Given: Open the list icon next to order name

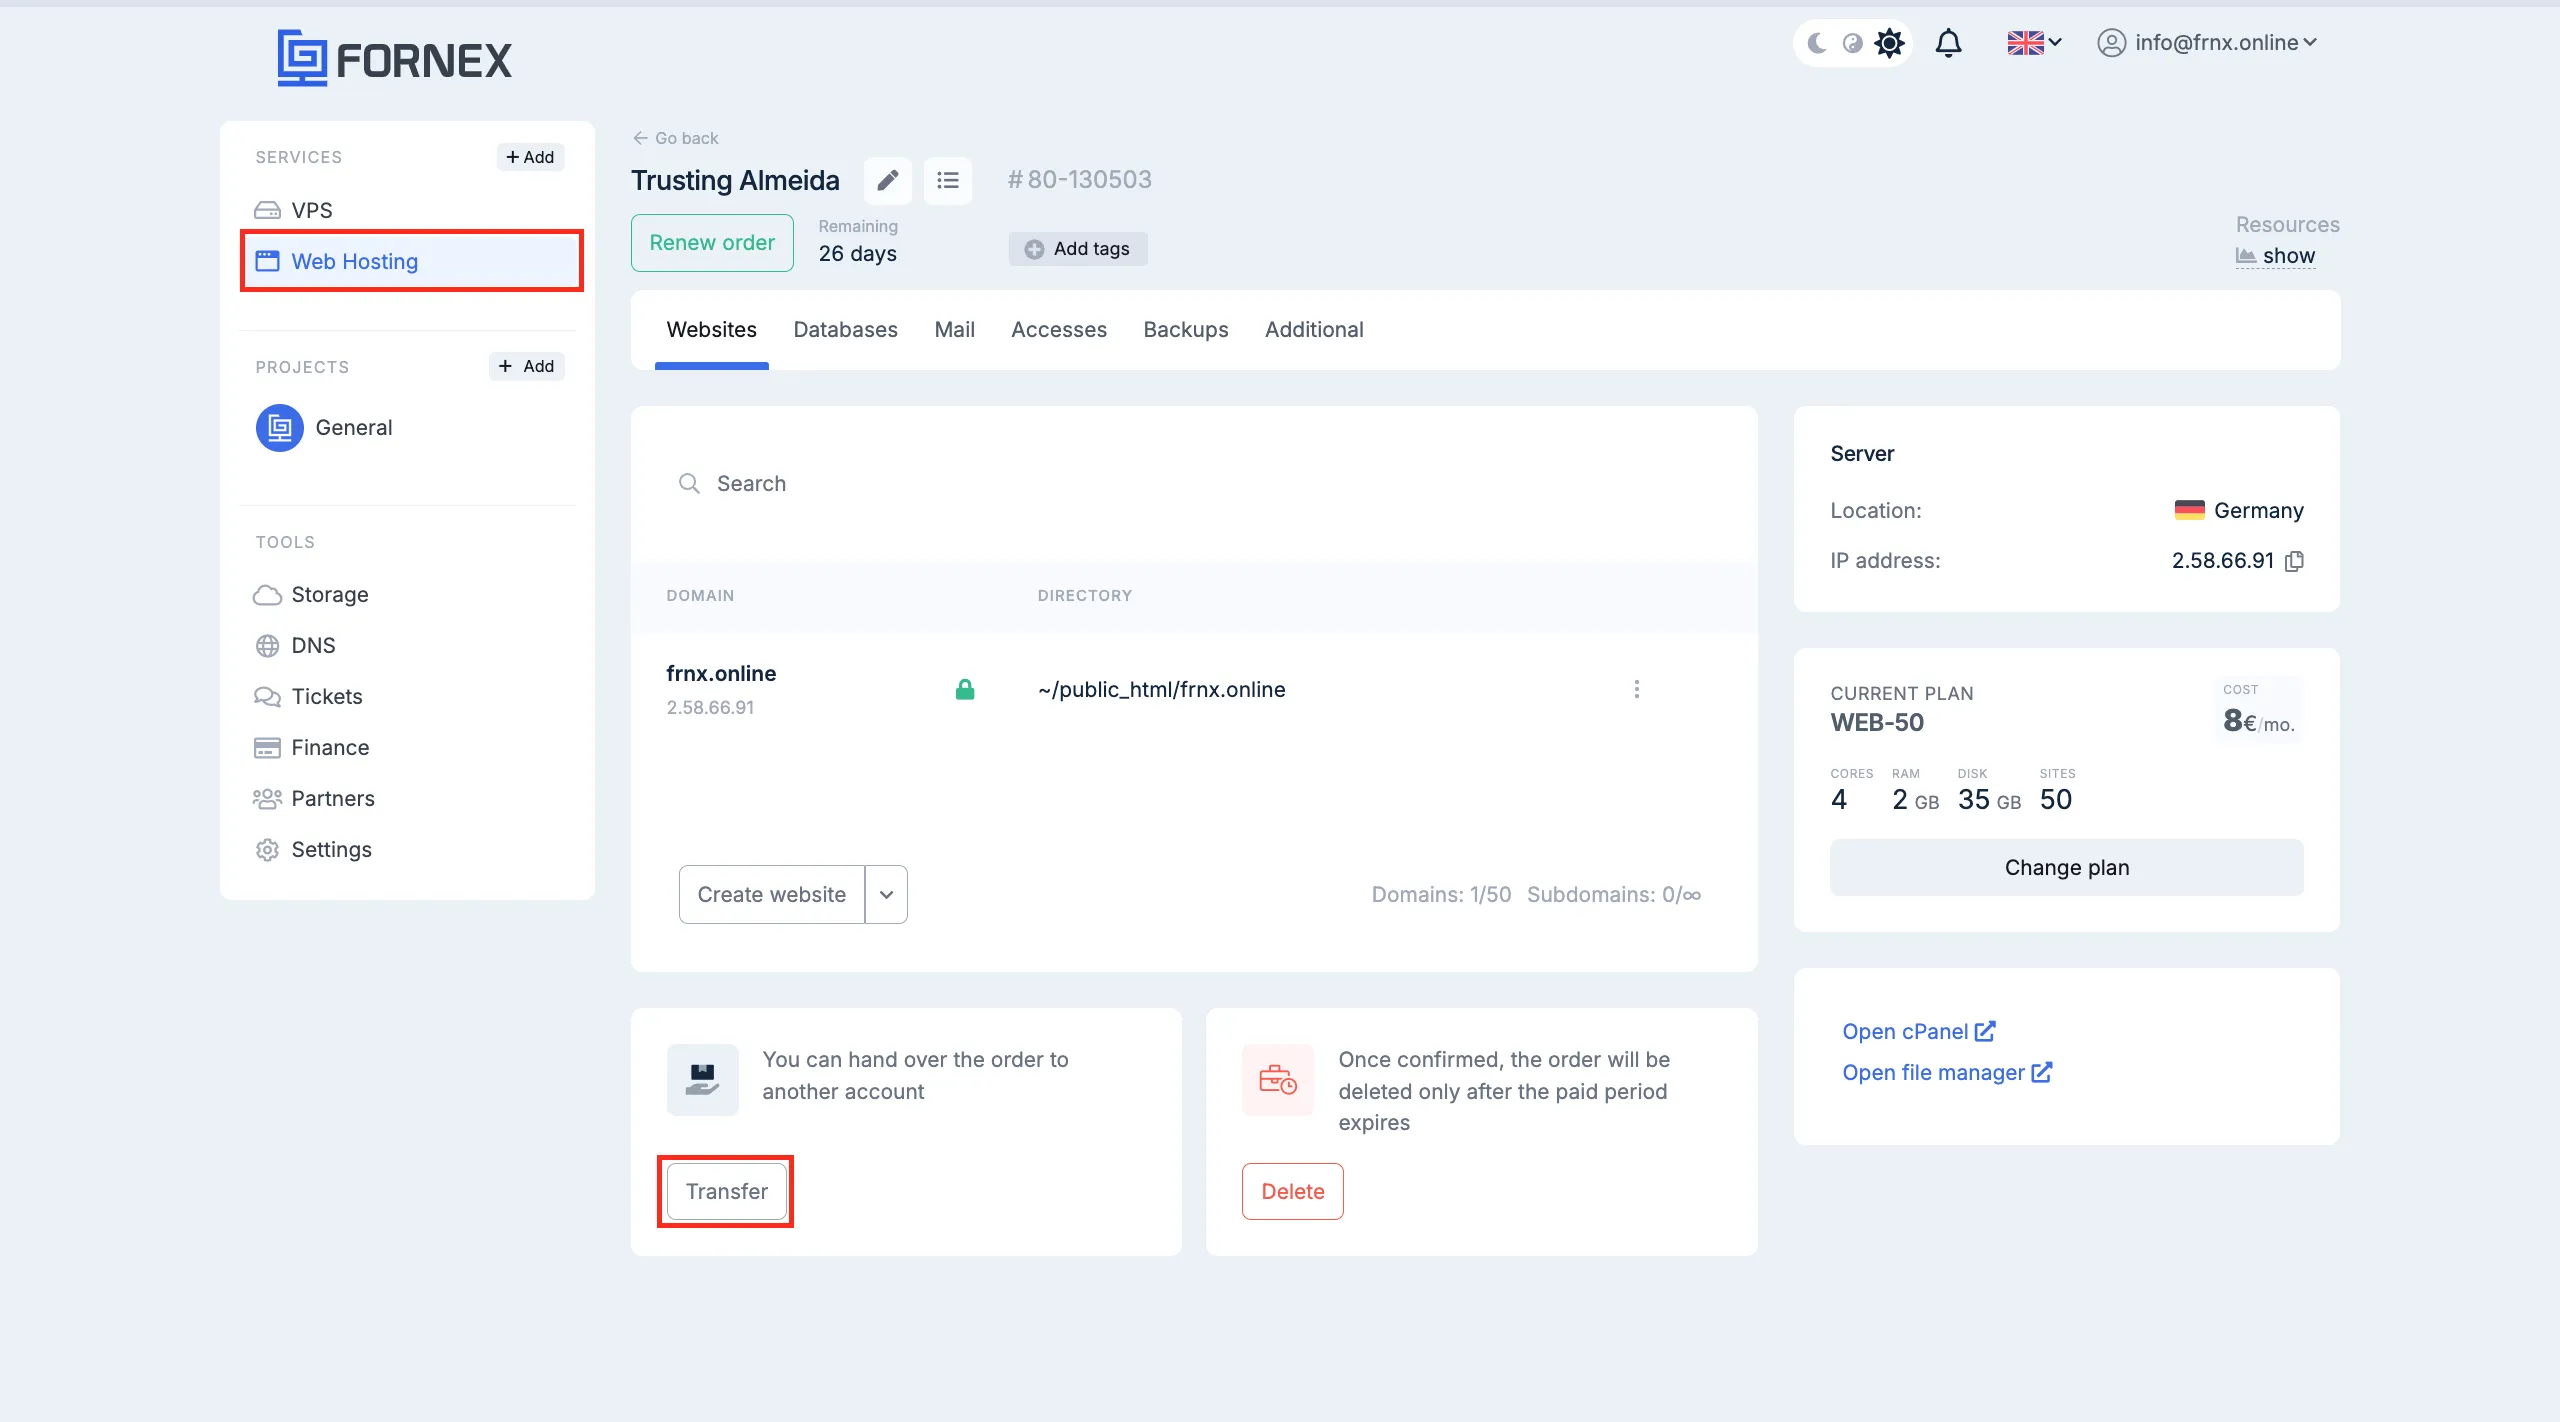Looking at the screenshot, I should [947, 180].
